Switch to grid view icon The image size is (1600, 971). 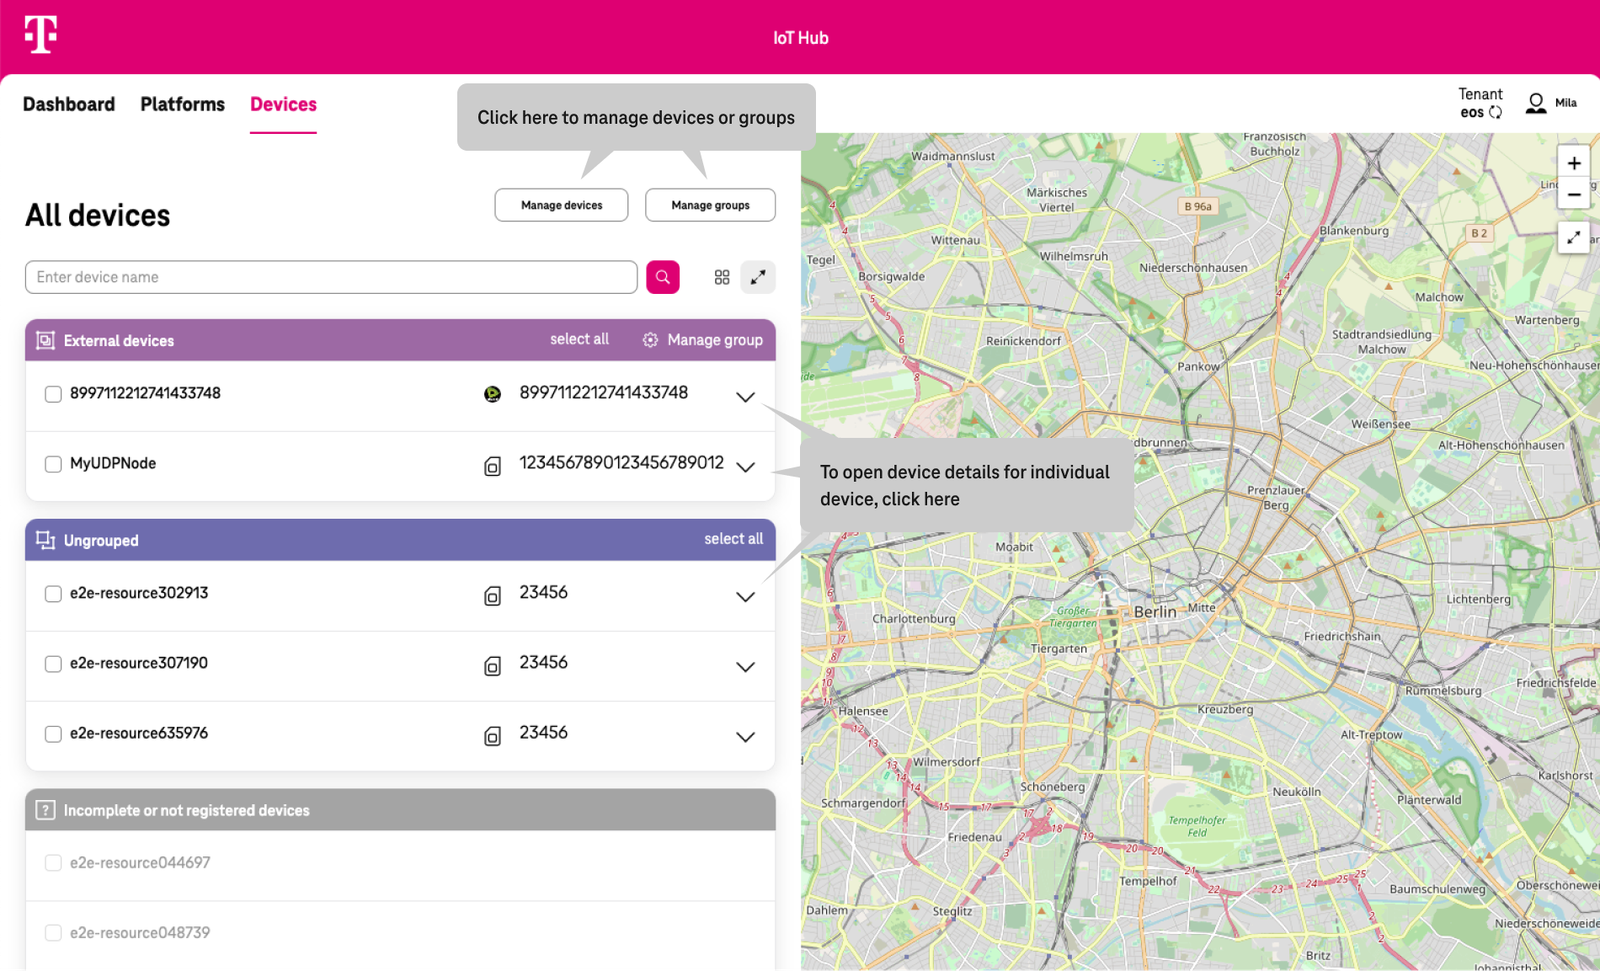pyautogui.click(x=722, y=277)
